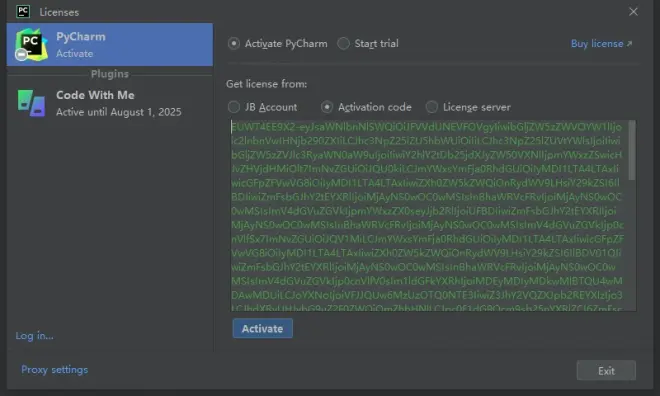Select the PyCharm Activate entry in list

tap(110, 45)
